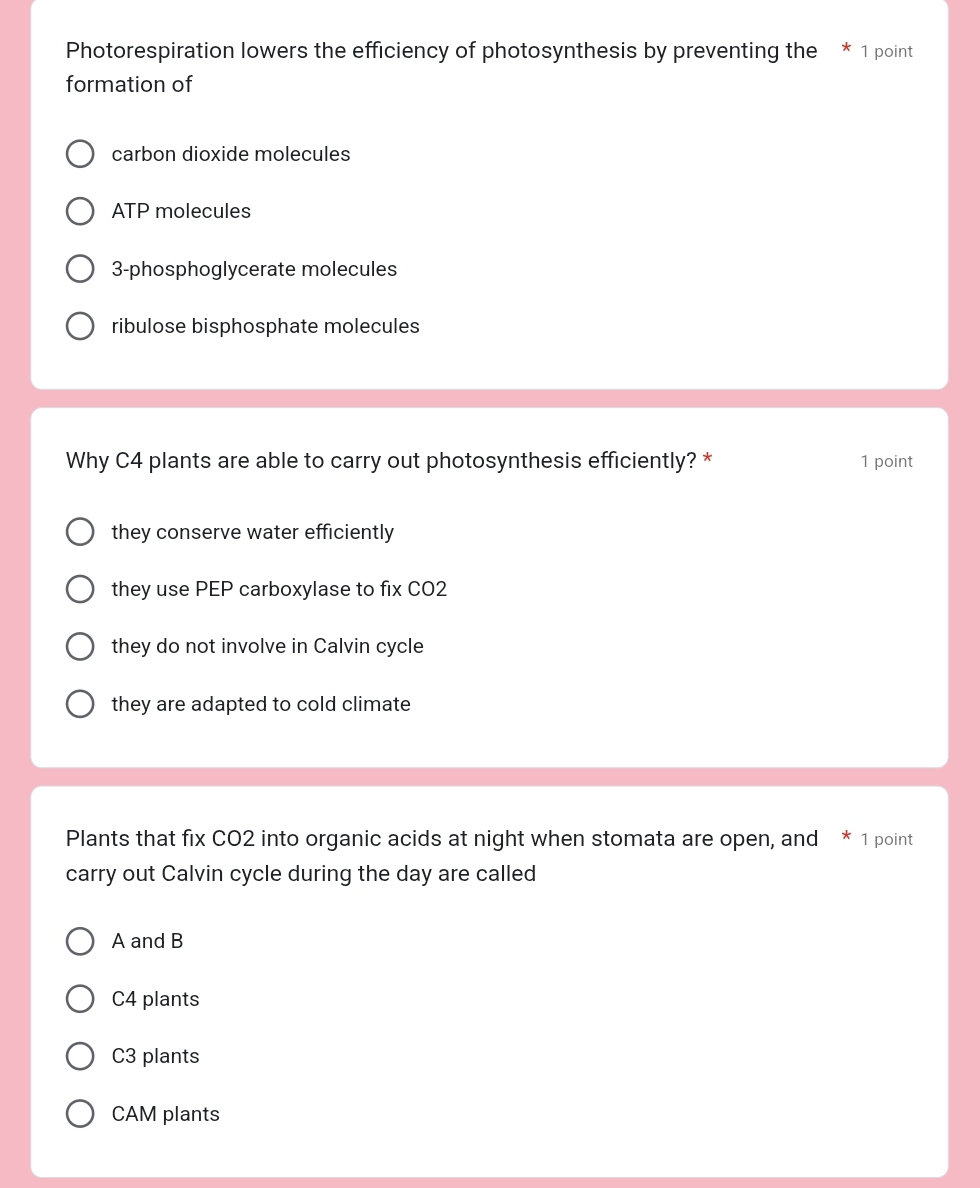Select the 'carbon dioxide molecules' radio option
The height and width of the screenshot is (1188, 980).
pyautogui.click(x=80, y=155)
